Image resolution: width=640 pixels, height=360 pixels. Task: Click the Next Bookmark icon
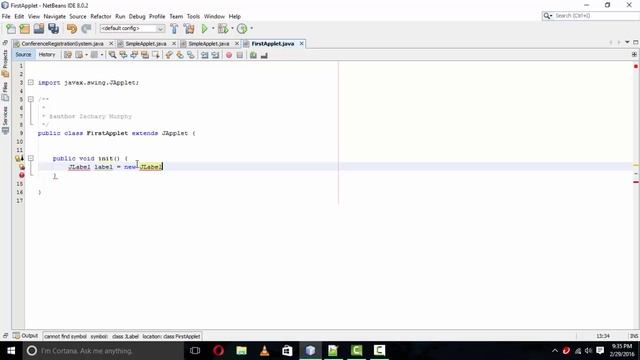tap(180, 55)
